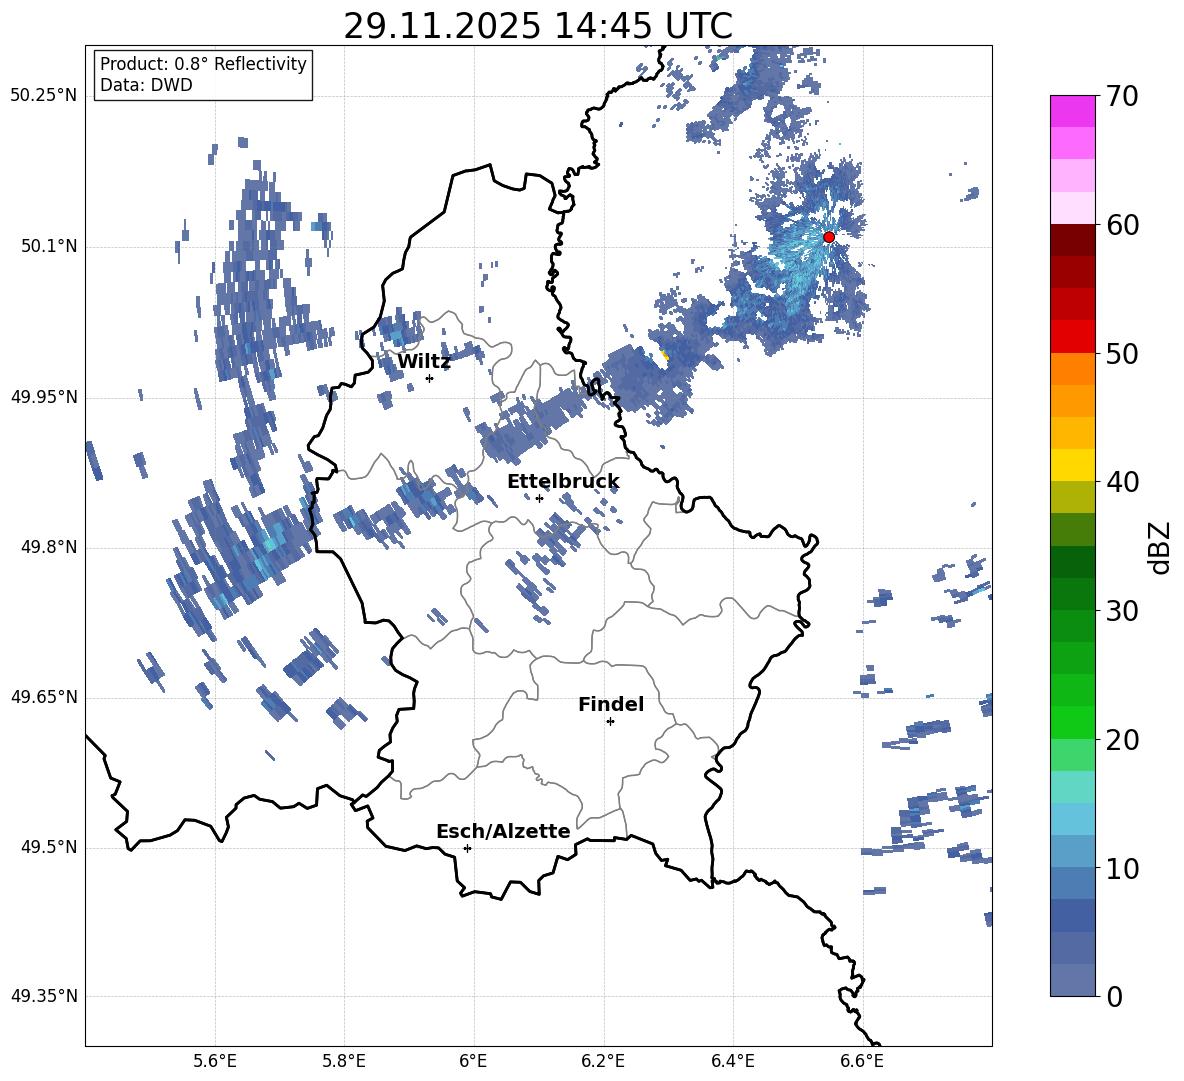
Task: Click the orange swatch at 50 dBZ
Action: pyautogui.click(x=1072, y=369)
